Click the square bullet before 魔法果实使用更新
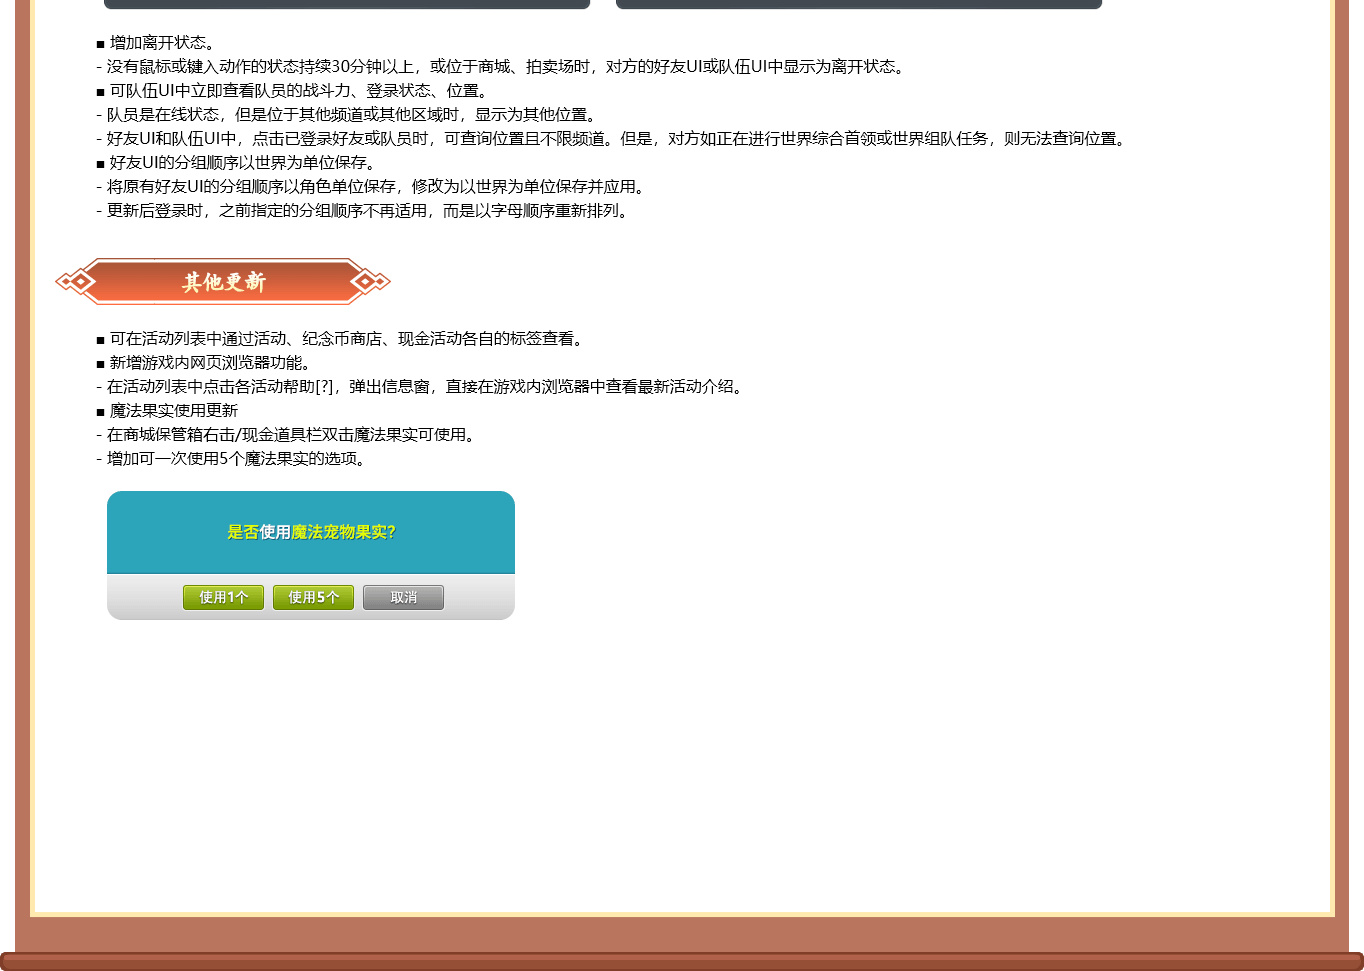1364x971 pixels. click(x=100, y=412)
